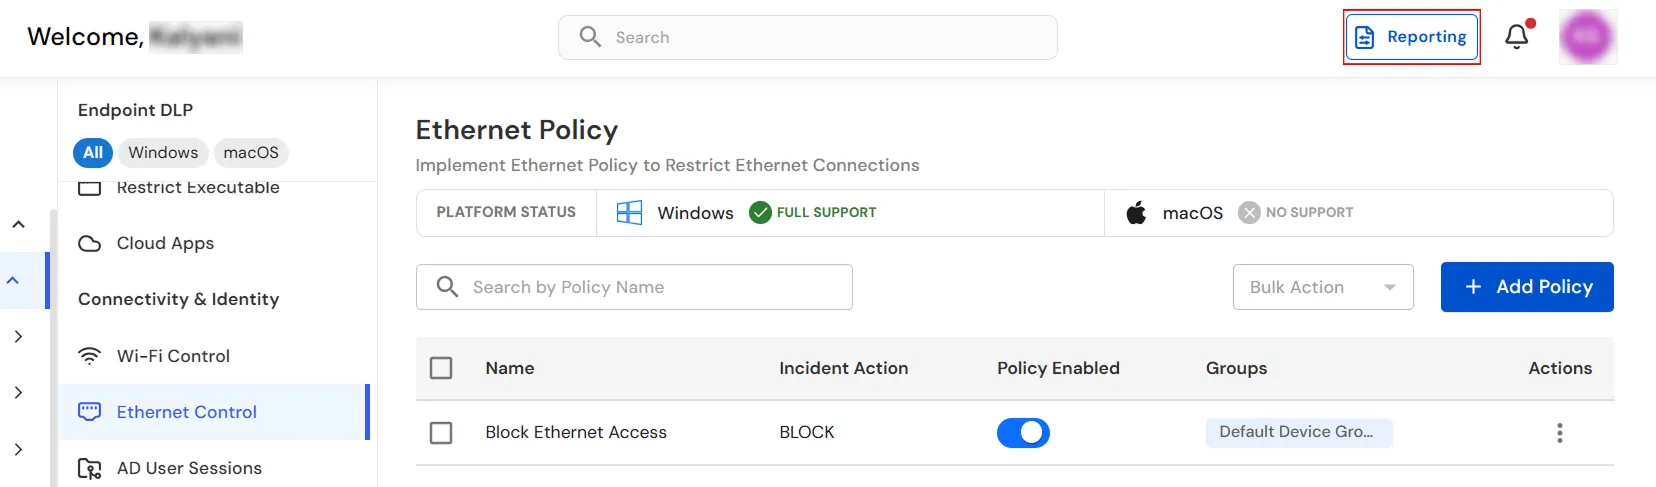Viewport: 1656px width, 487px height.
Task: Filter Endpoint DLP by Windows
Action: (x=163, y=152)
